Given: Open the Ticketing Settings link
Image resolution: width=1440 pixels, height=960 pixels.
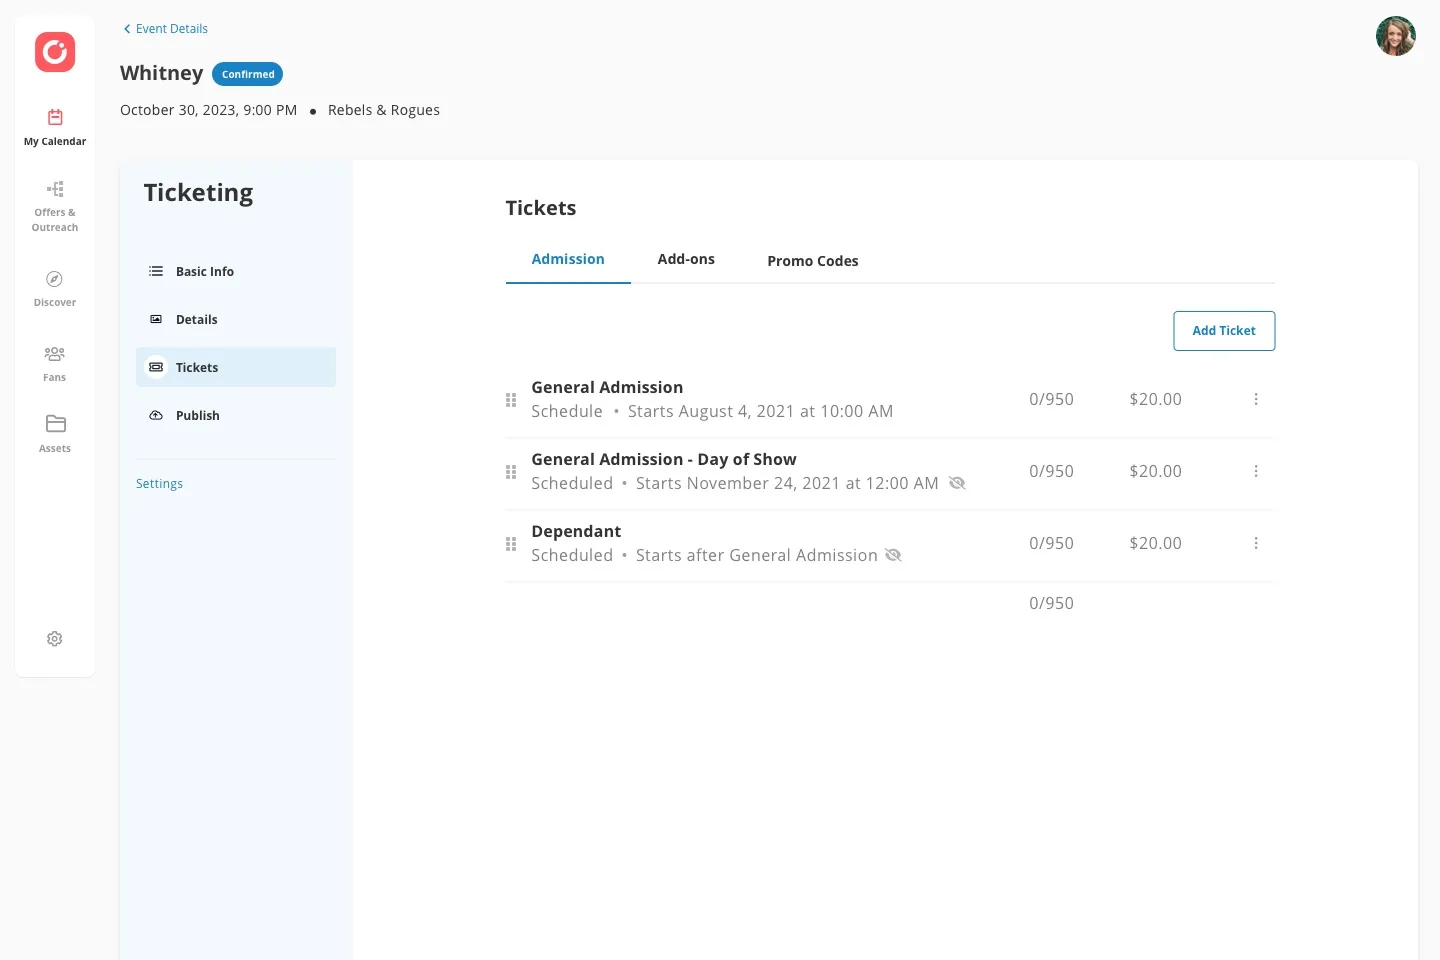Looking at the screenshot, I should coord(160,484).
